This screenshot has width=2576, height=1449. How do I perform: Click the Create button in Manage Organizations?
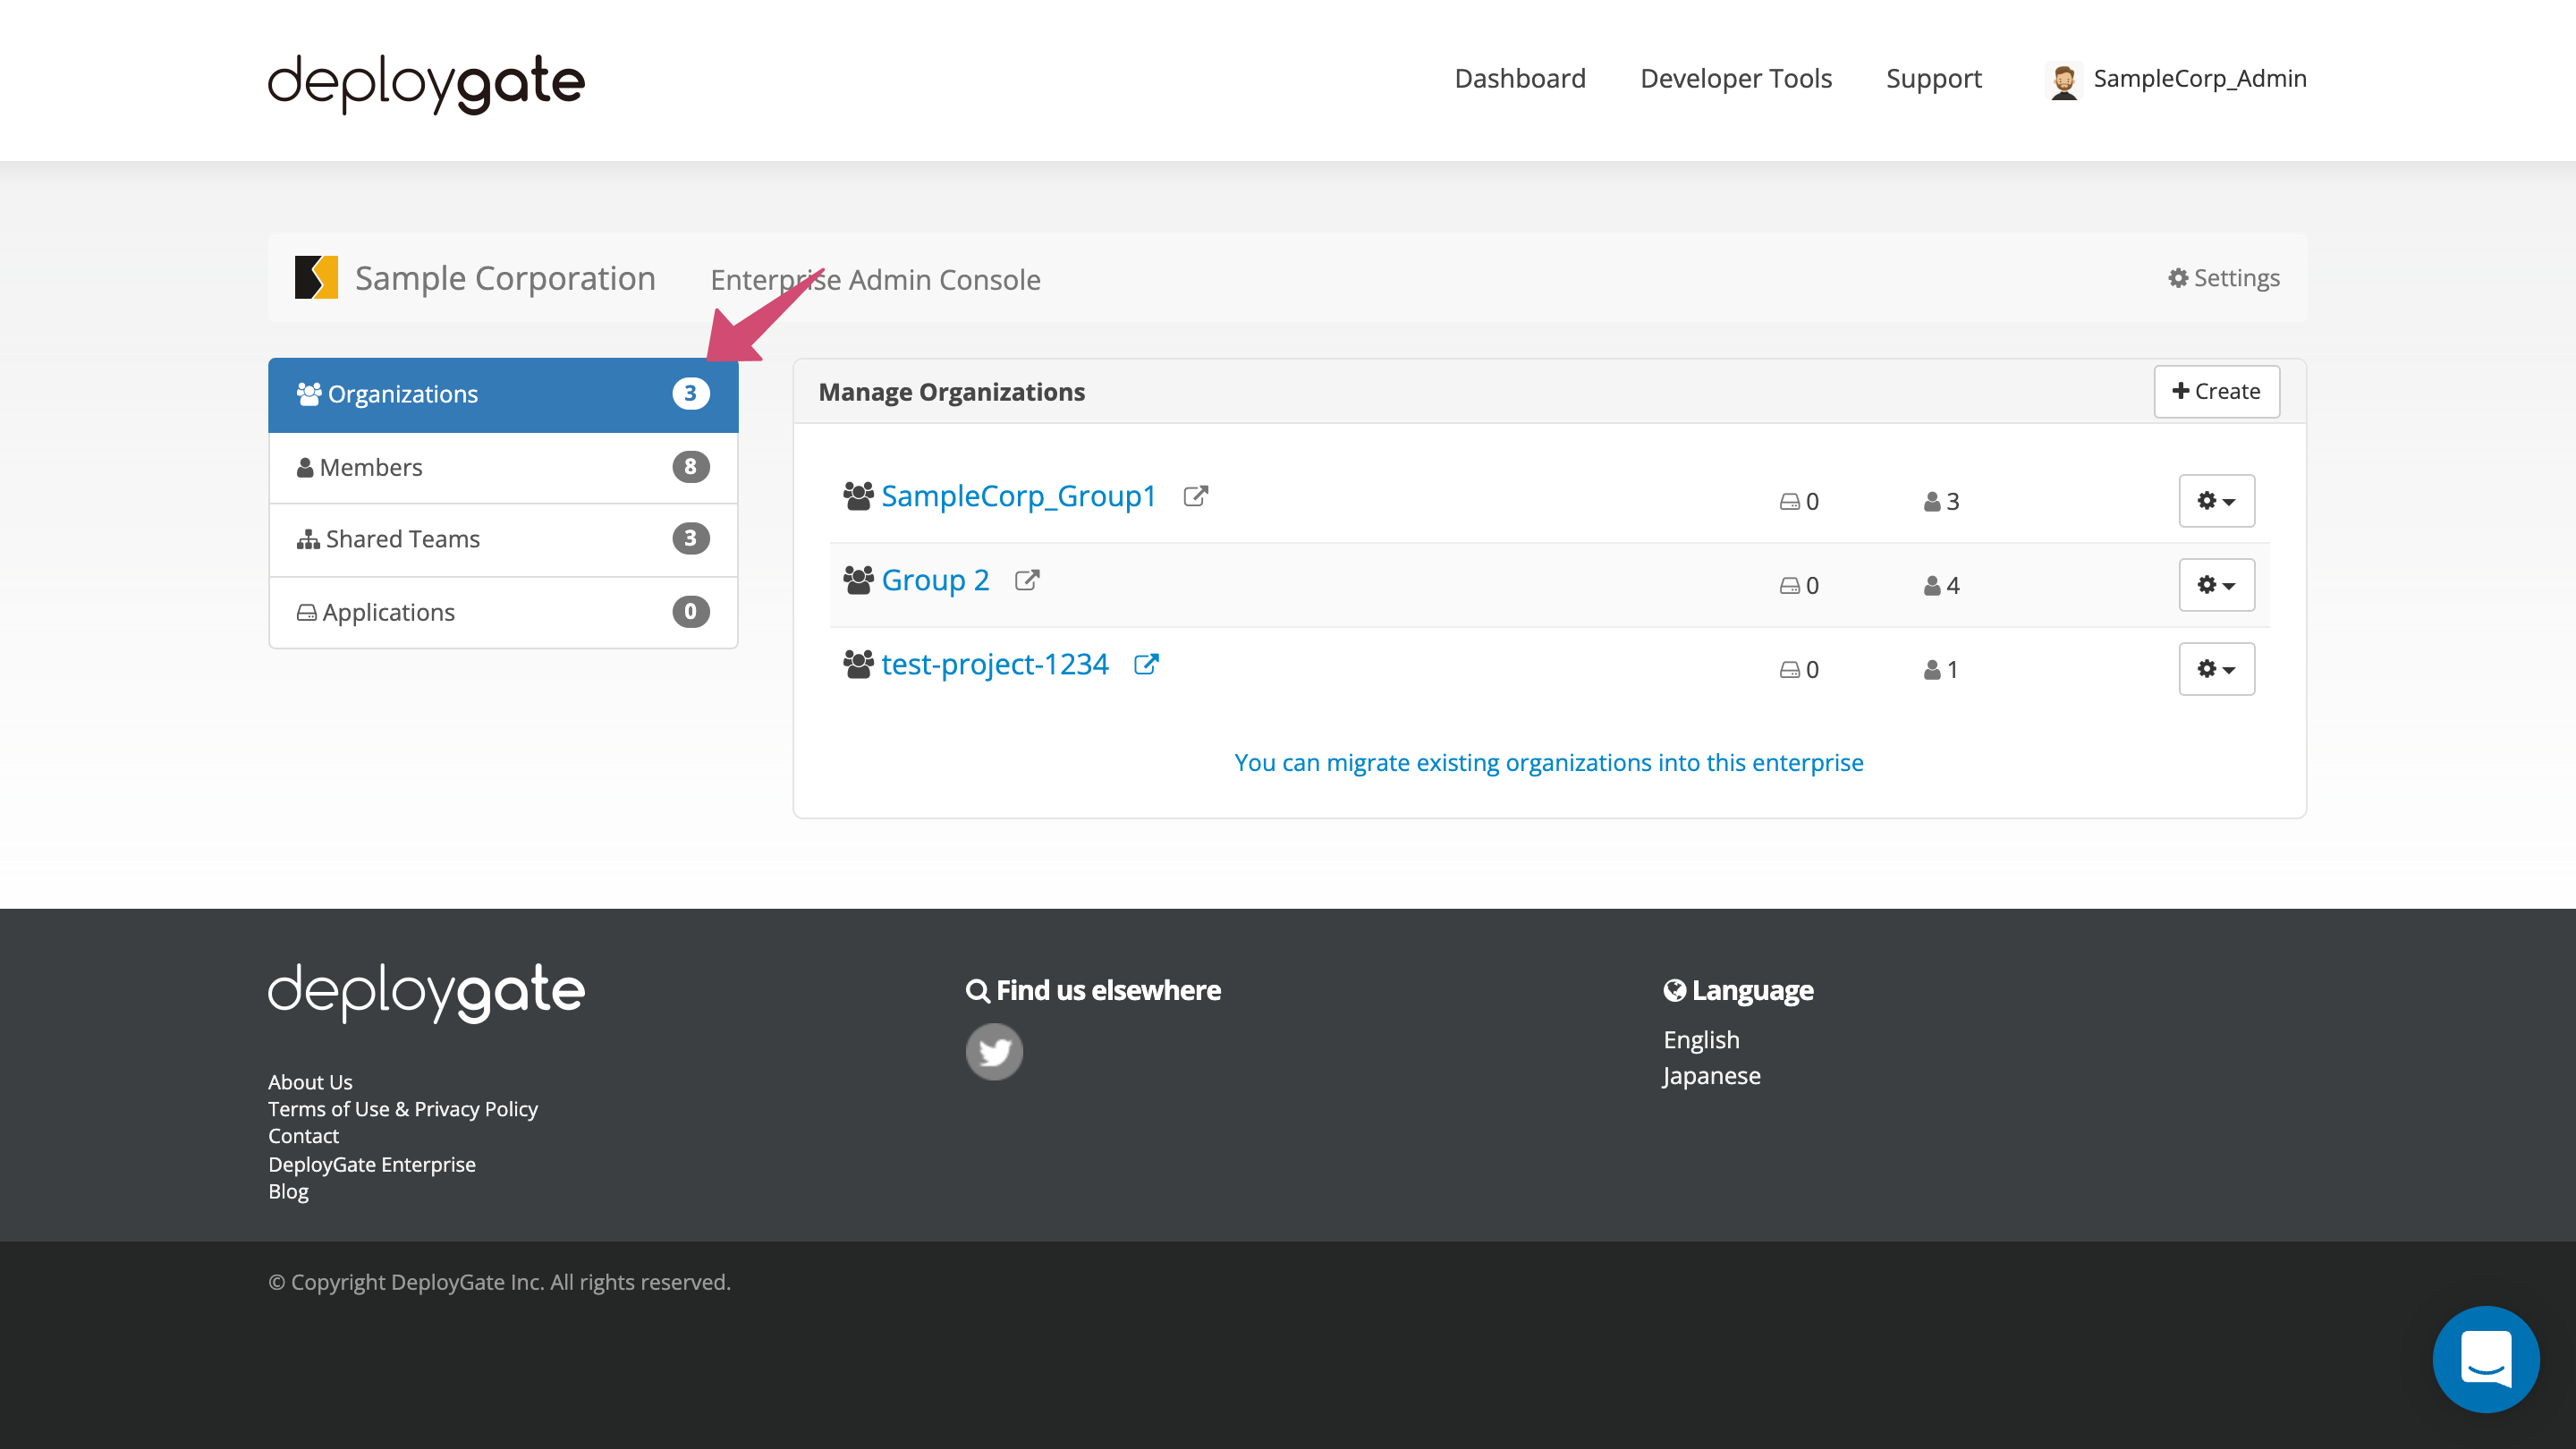tap(2216, 391)
